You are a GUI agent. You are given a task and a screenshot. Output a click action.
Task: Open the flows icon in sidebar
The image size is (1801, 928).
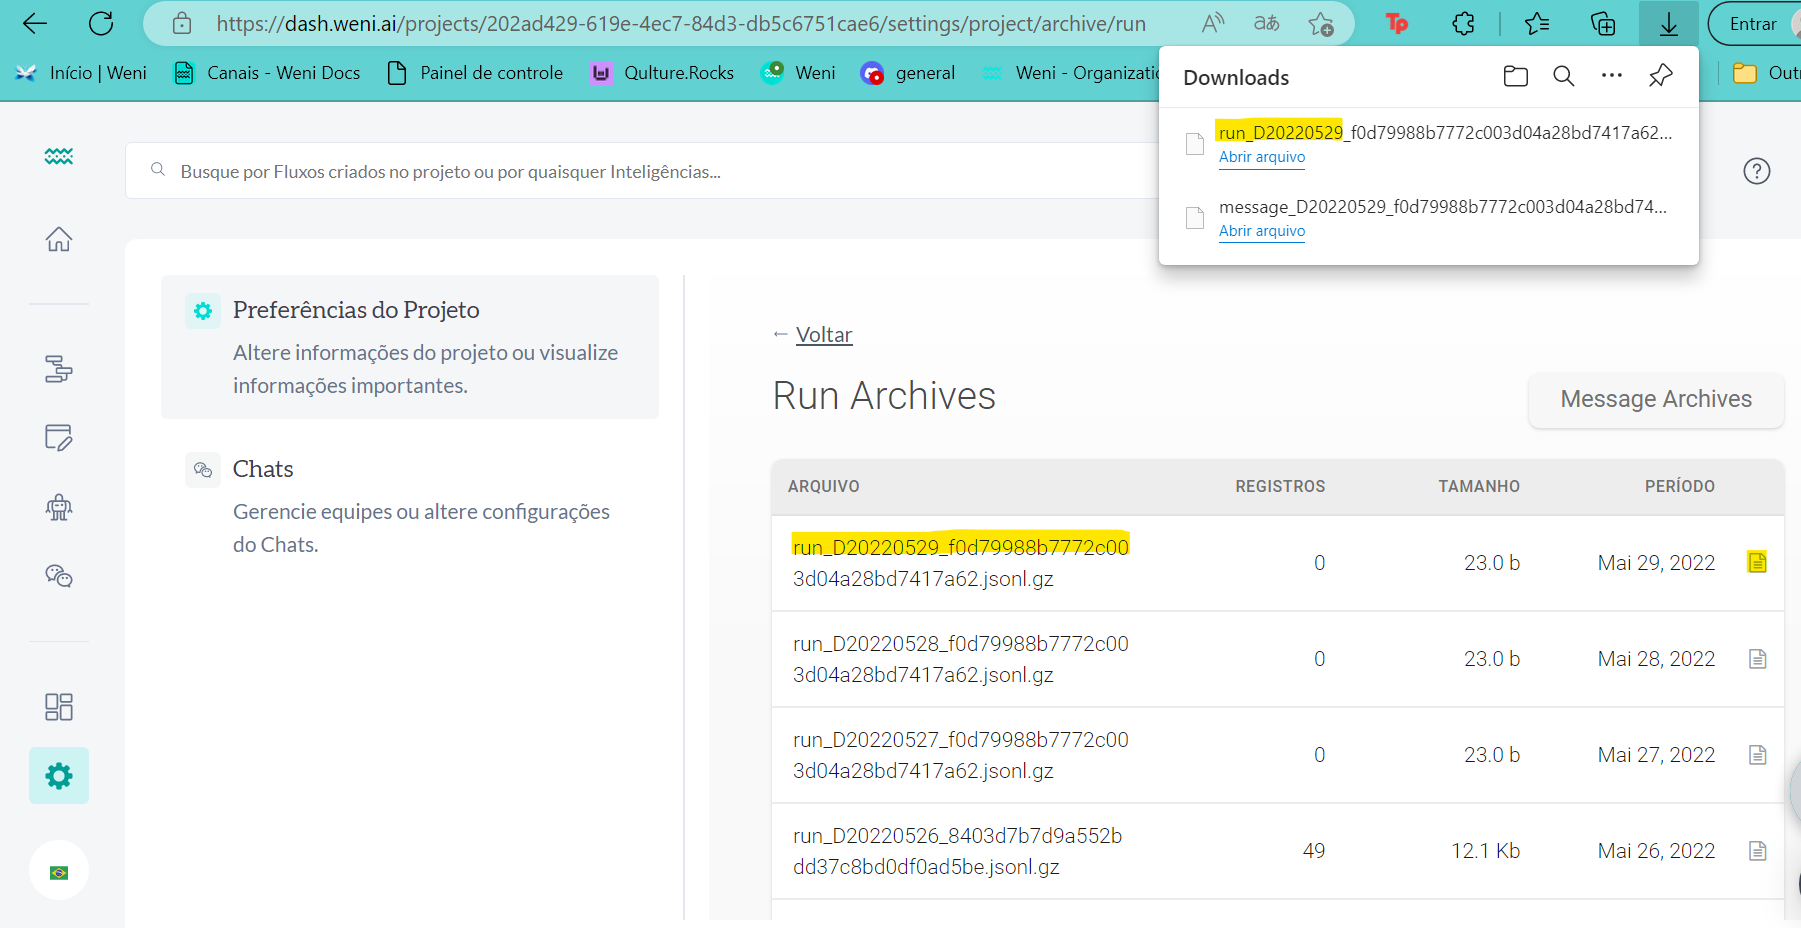59,369
